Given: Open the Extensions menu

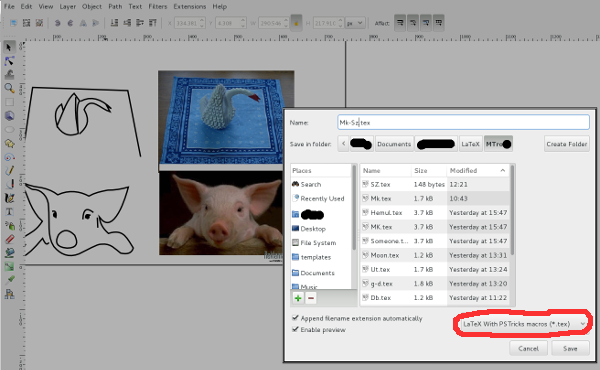Looking at the screenshot, I should (189, 7).
